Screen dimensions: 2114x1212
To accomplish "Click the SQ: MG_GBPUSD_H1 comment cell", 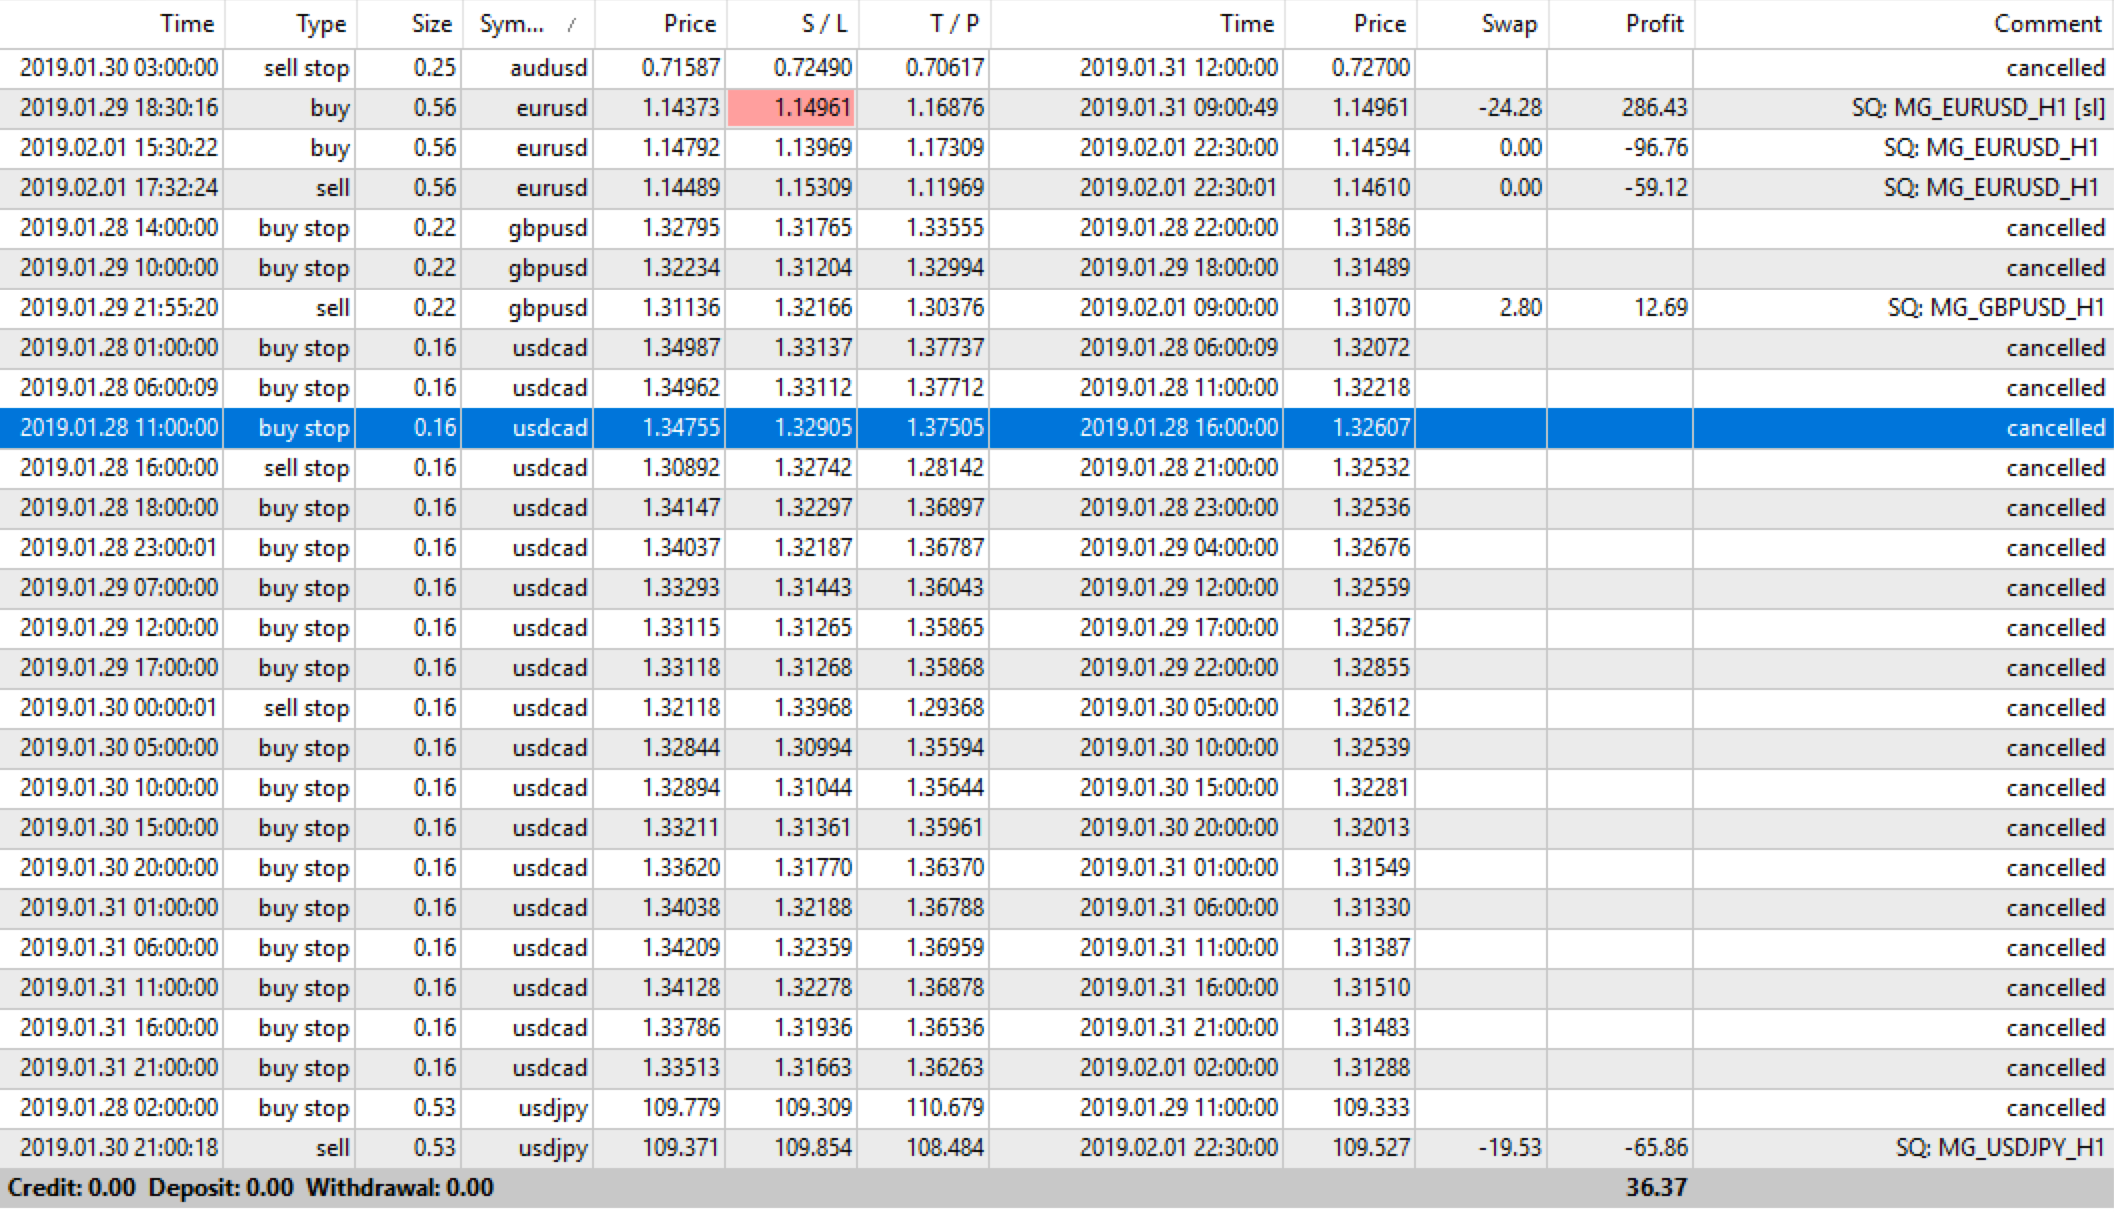I will [1995, 308].
